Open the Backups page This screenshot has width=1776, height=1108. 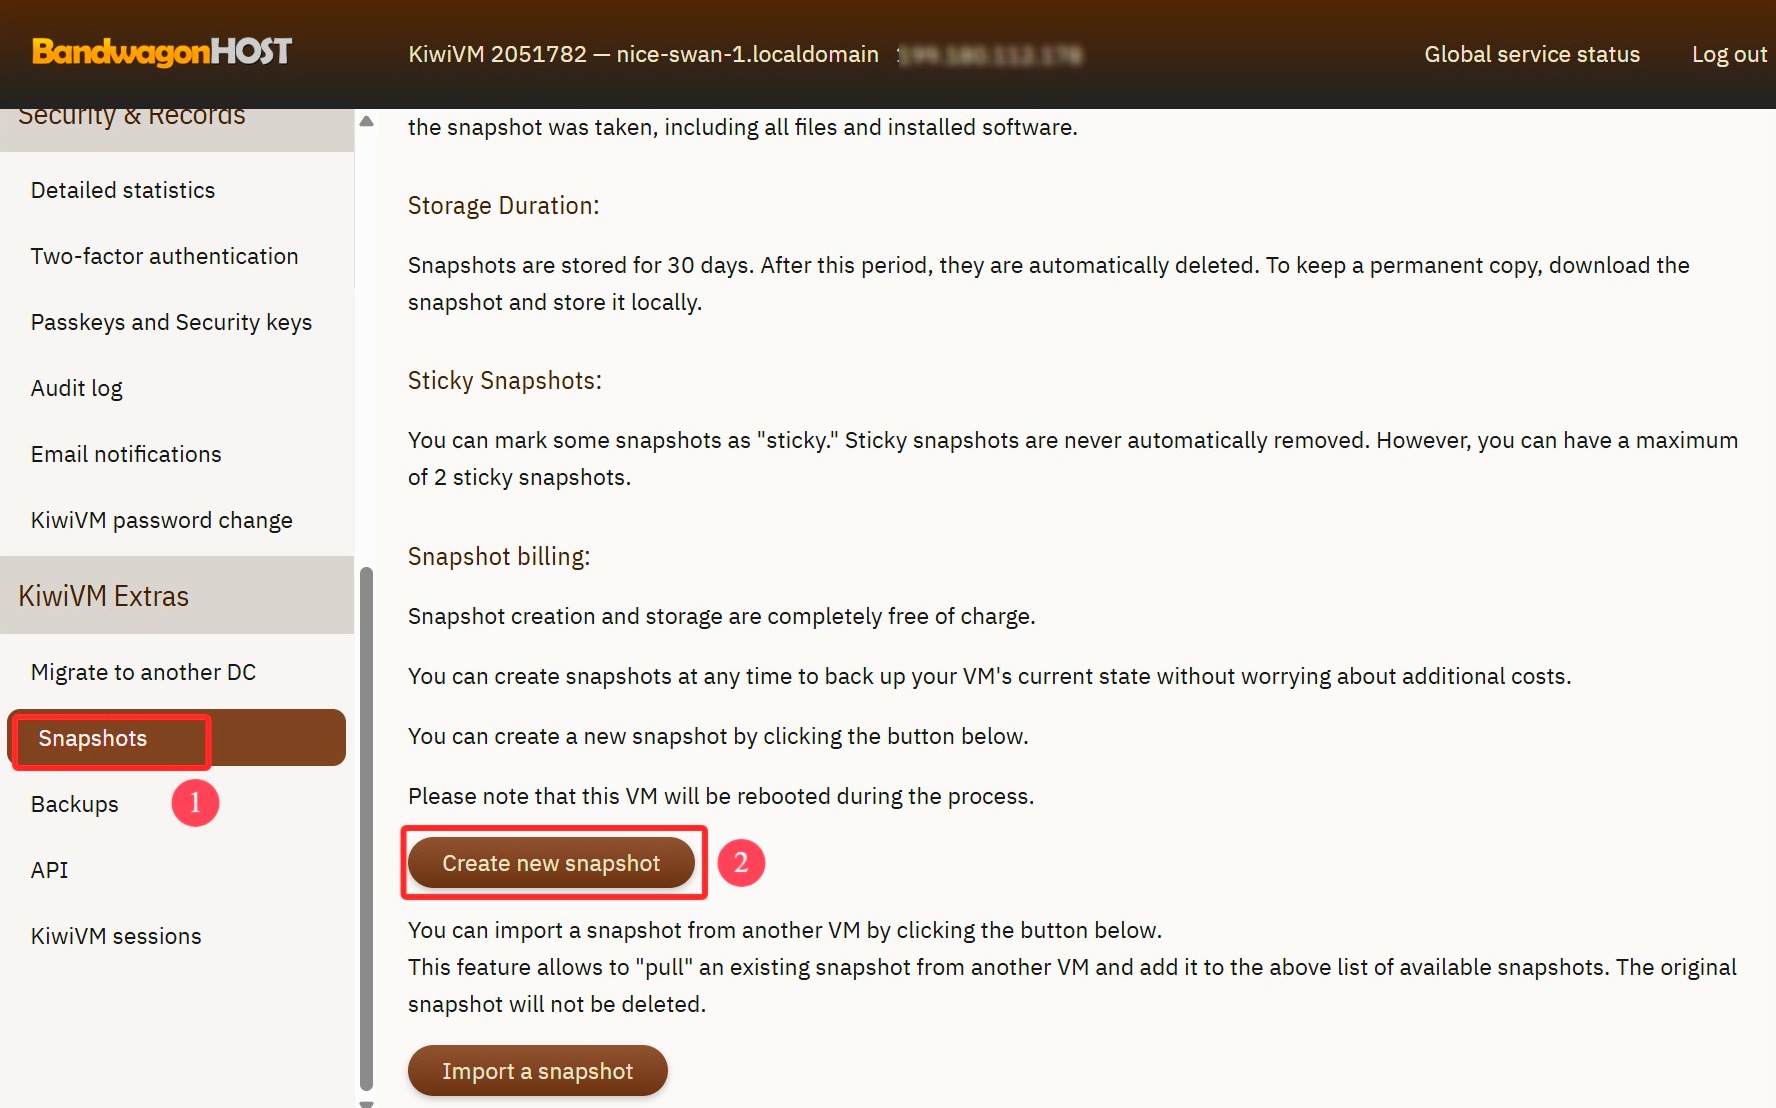tap(75, 804)
